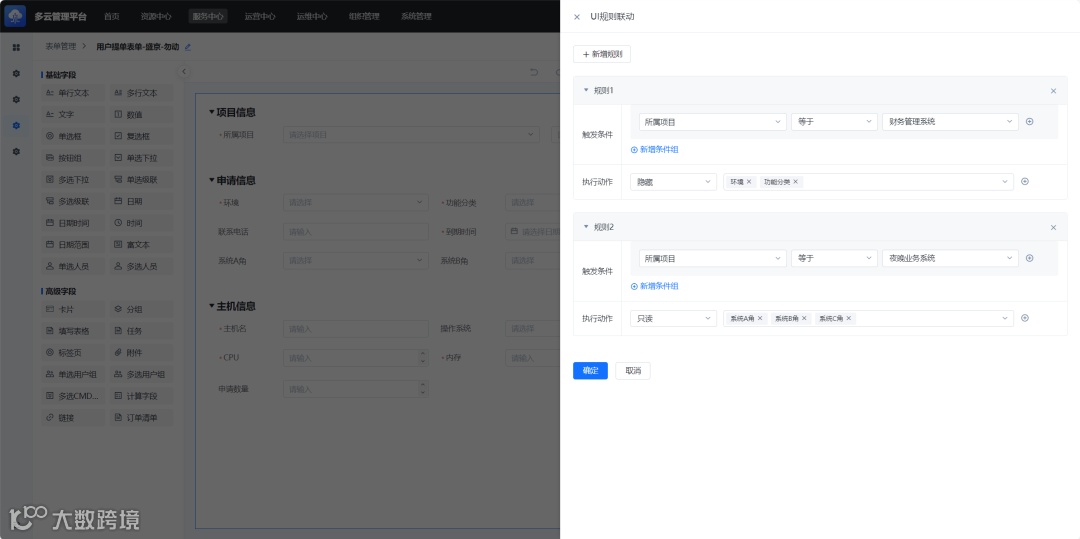Open the 等于 operator dropdown in 规则1
The image size is (1080, 539).
tap(834, 122)
